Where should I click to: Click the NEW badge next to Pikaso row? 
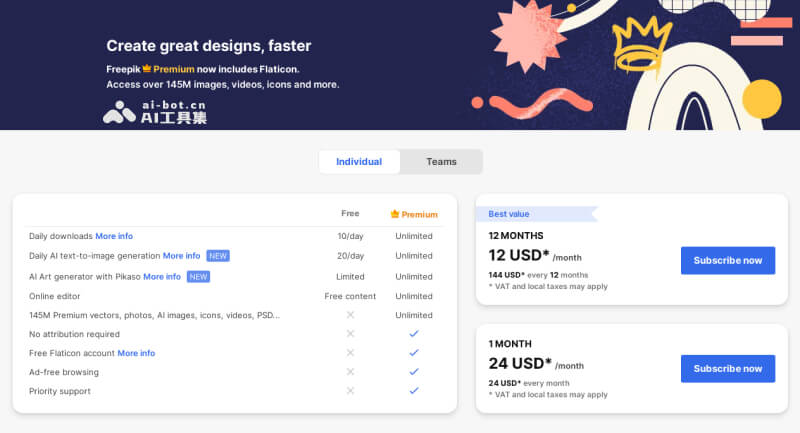tap(199, 276)
